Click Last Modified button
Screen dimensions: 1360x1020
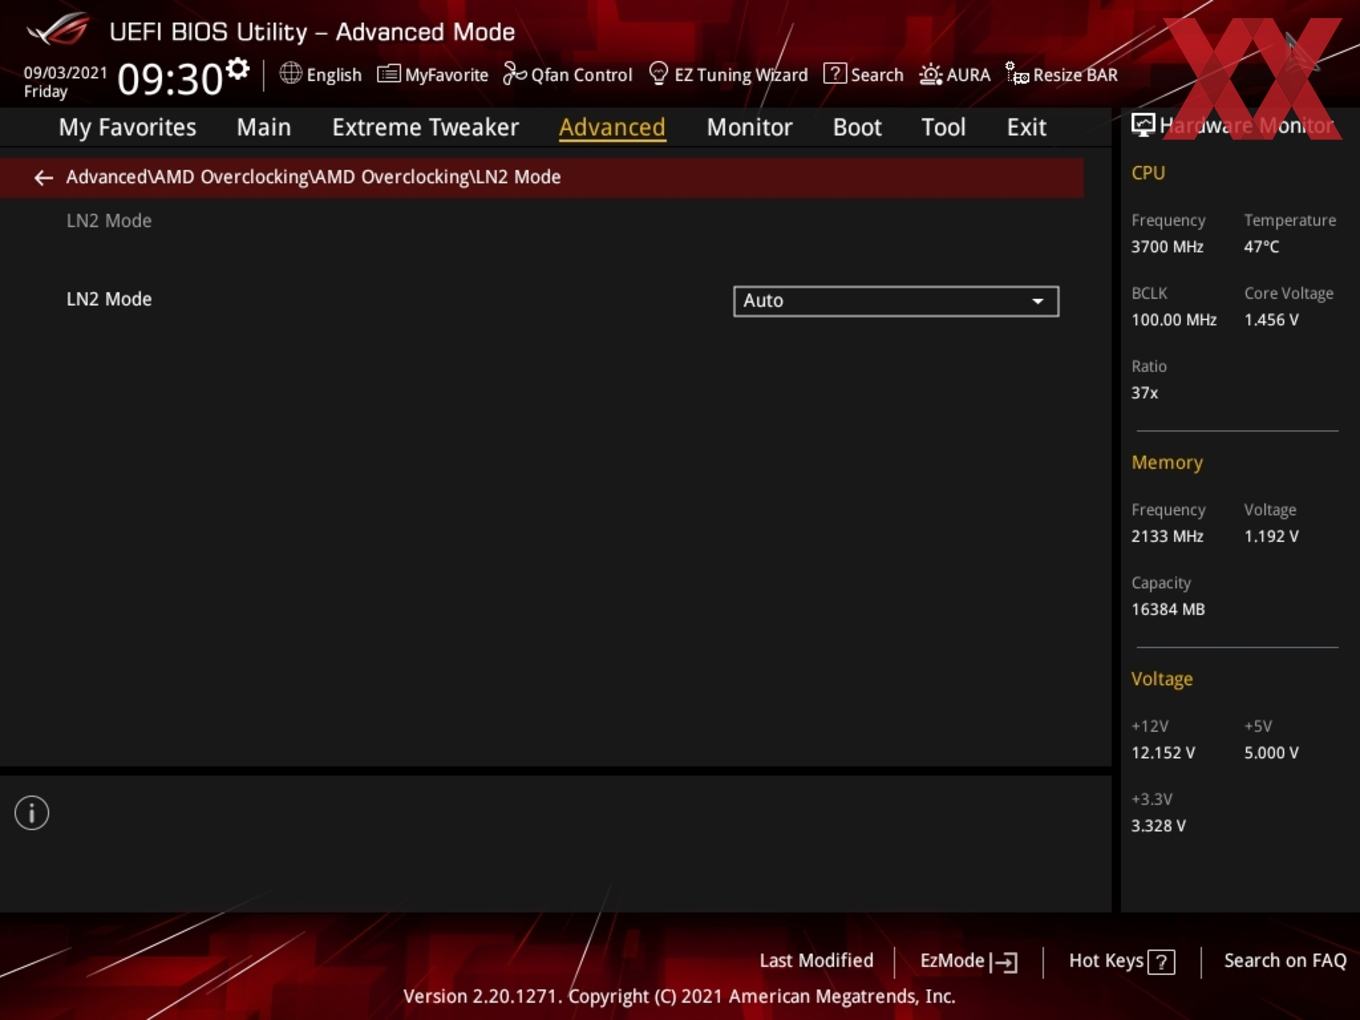[816, 960]
